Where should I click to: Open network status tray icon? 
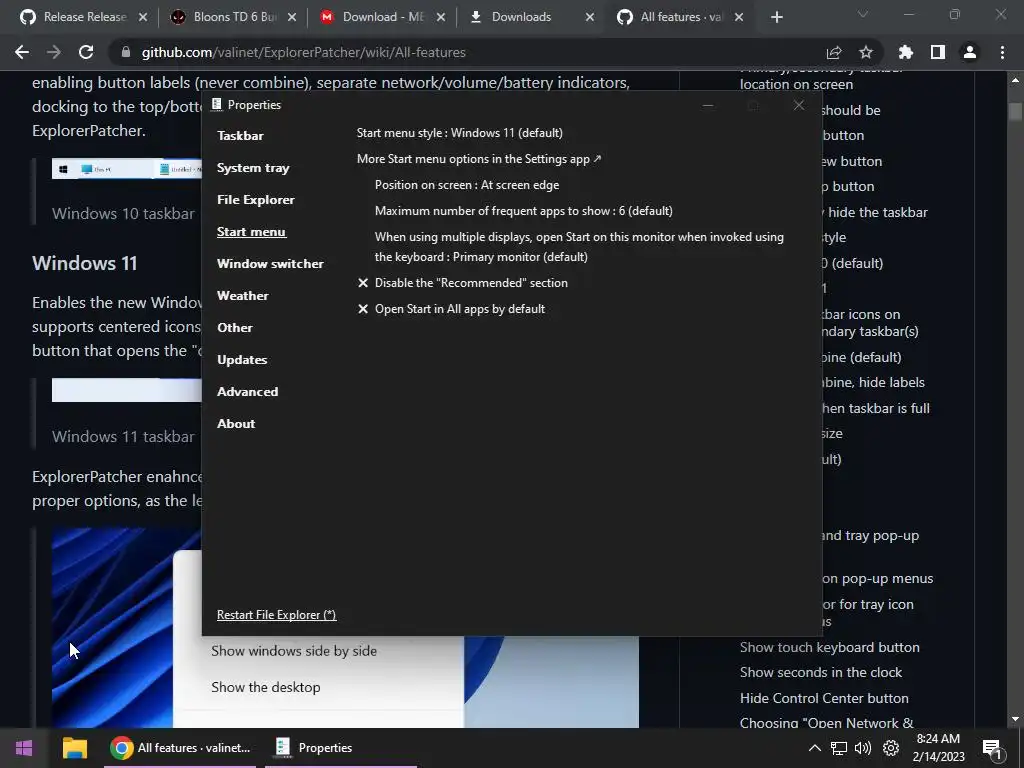pos(839,748)
